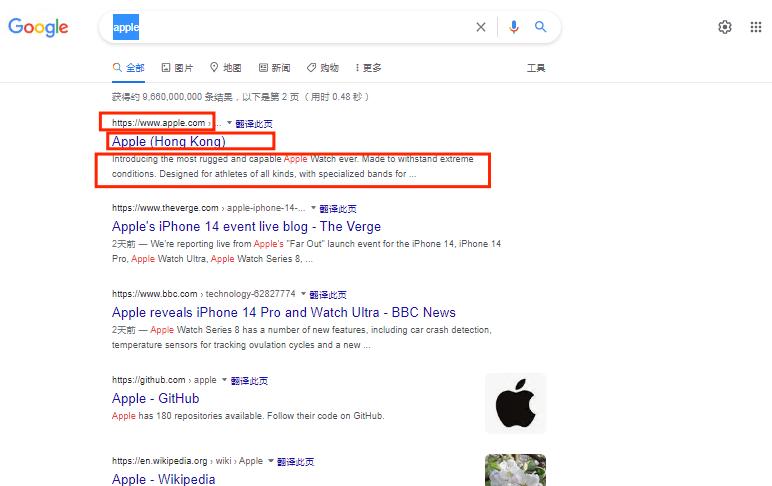
Task: Click 翻译此页 for GitHub result
Action: 249,381
